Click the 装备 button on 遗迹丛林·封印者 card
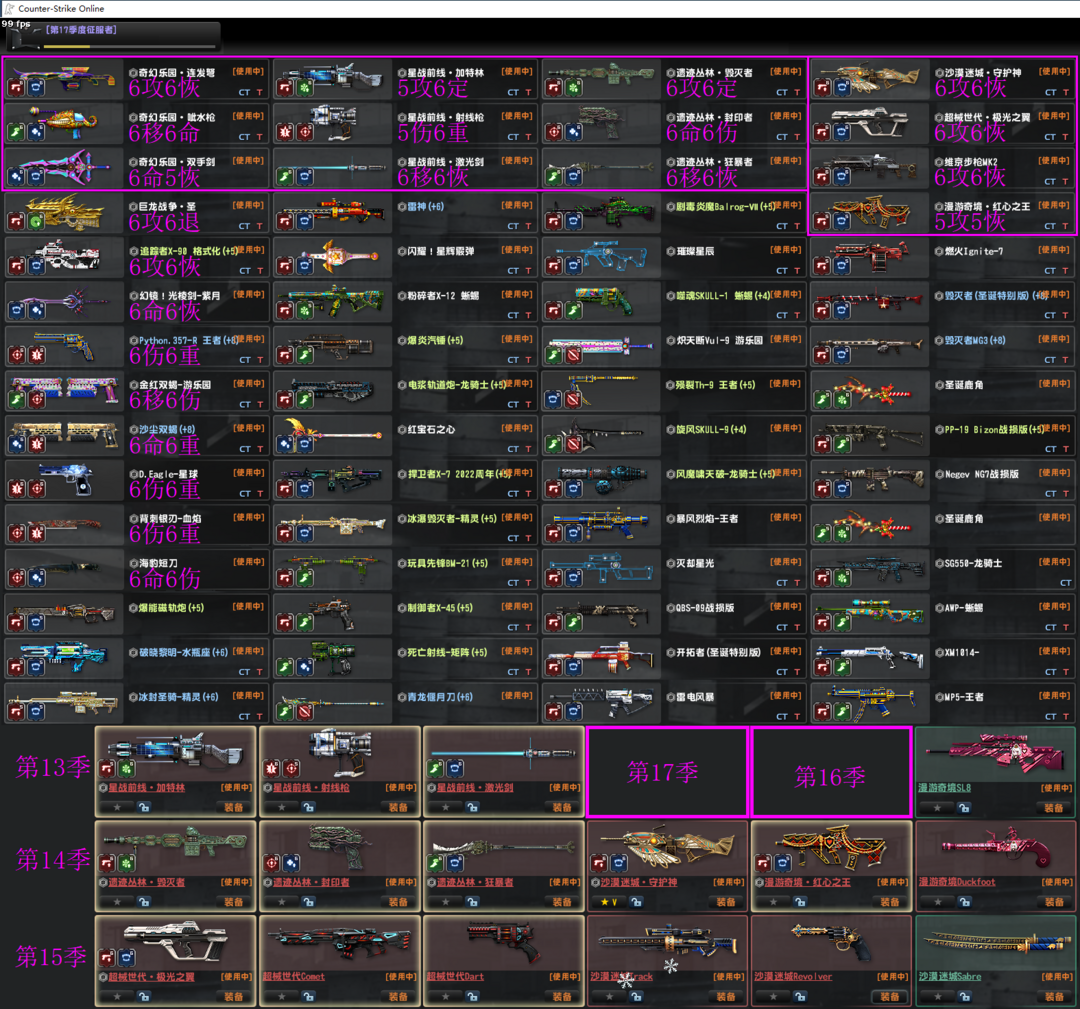 click(398, 902)
